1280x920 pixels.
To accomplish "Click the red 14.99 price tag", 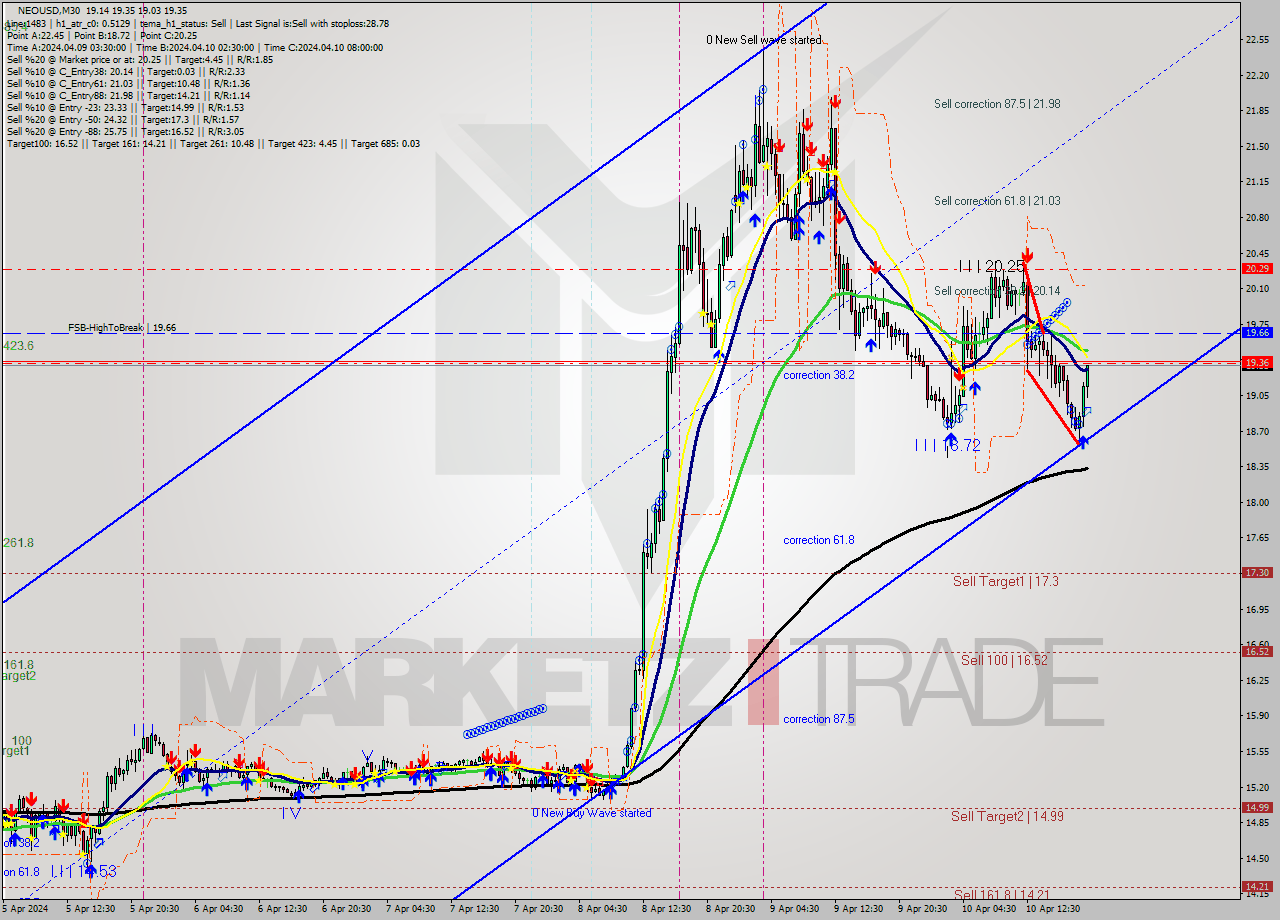I will coord(1257,807).
